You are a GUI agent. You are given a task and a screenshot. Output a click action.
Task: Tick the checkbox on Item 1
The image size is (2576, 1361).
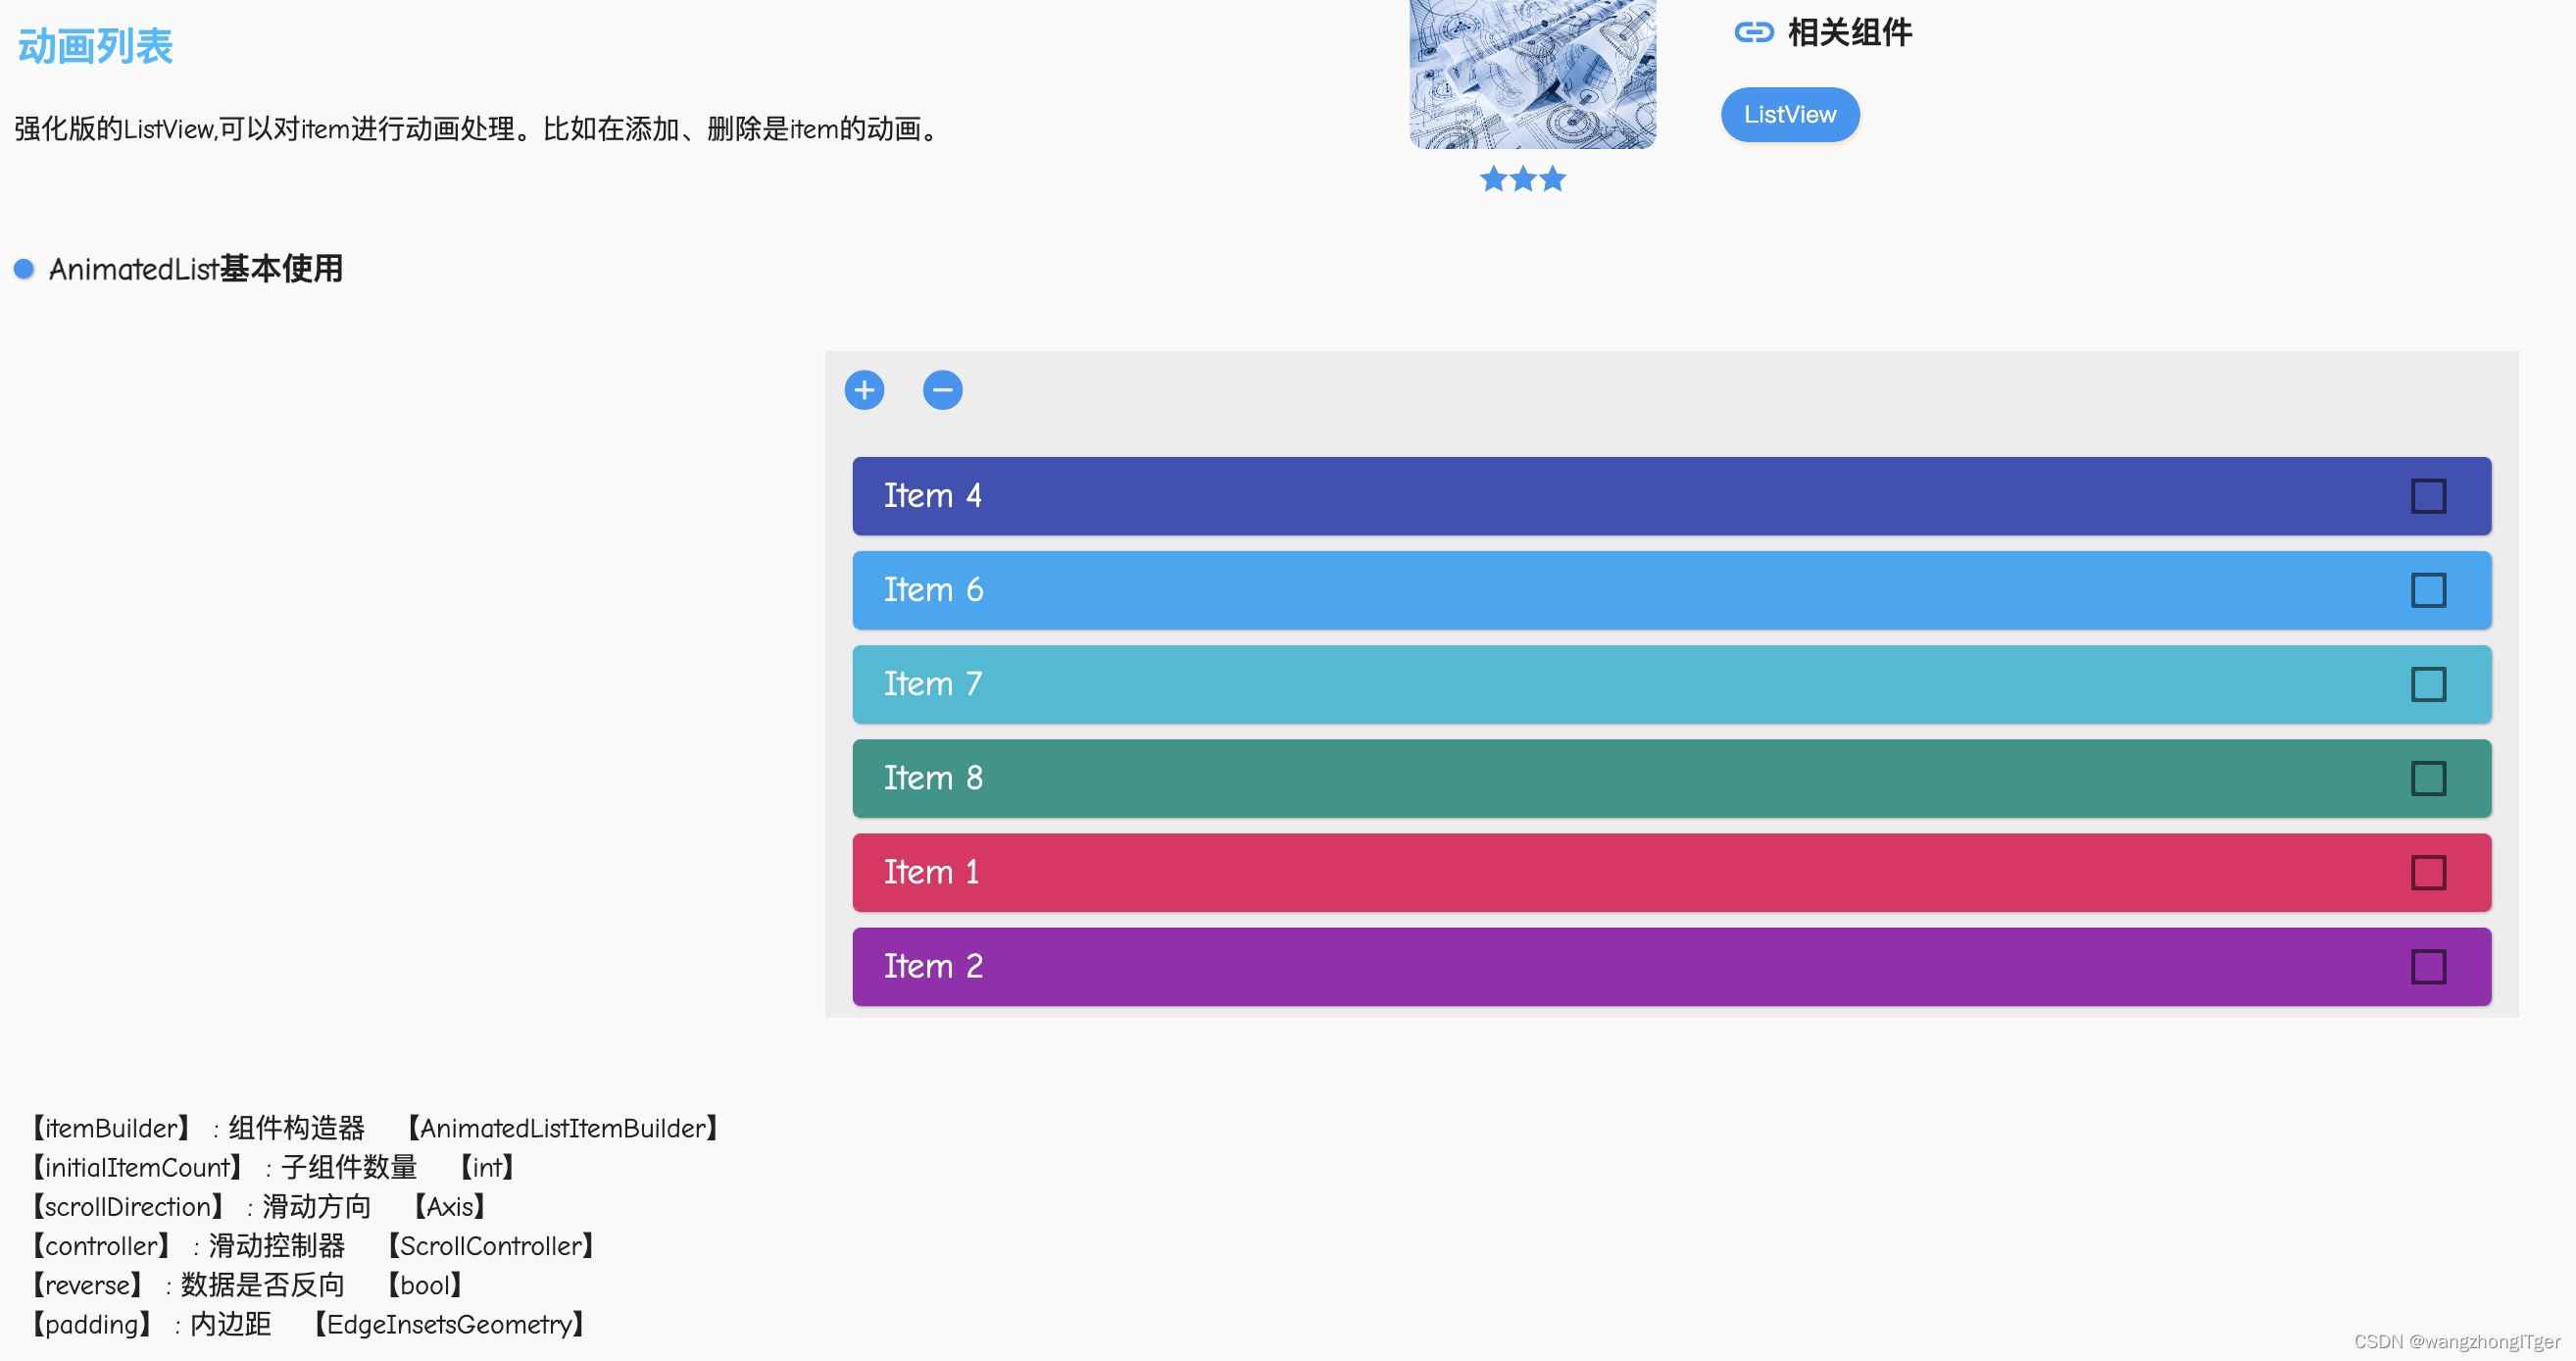[2428, 872]
